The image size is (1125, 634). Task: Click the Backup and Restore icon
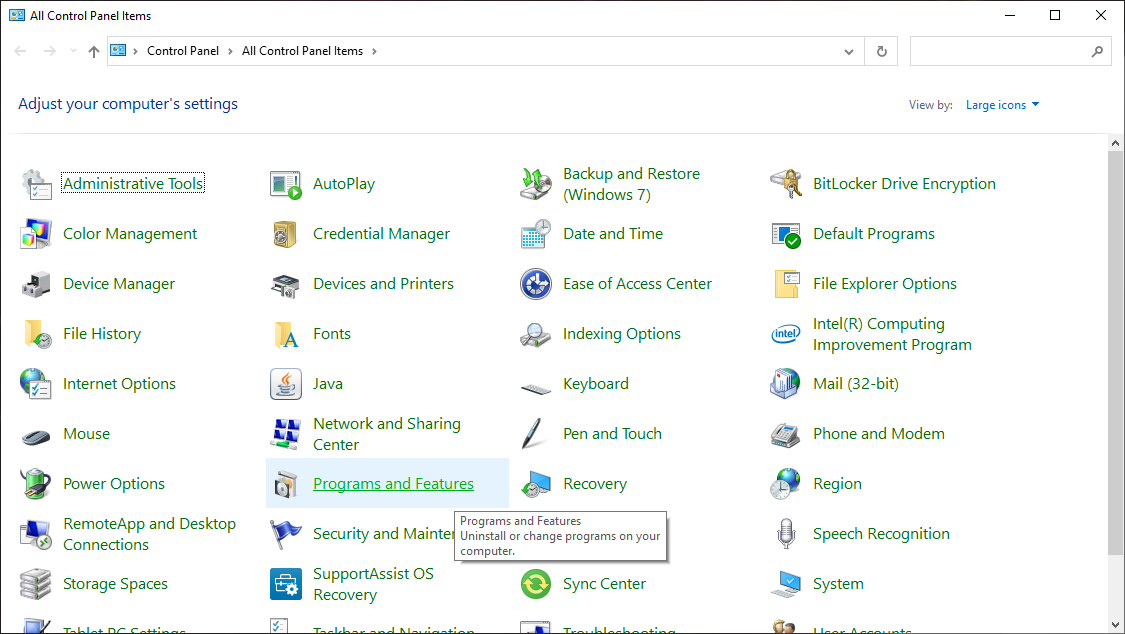[536, 184]
